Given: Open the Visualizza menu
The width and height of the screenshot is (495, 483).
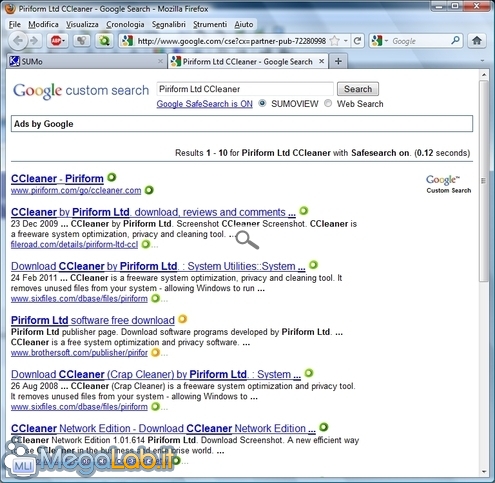Looking at the screenshot, I should (82, 24).
